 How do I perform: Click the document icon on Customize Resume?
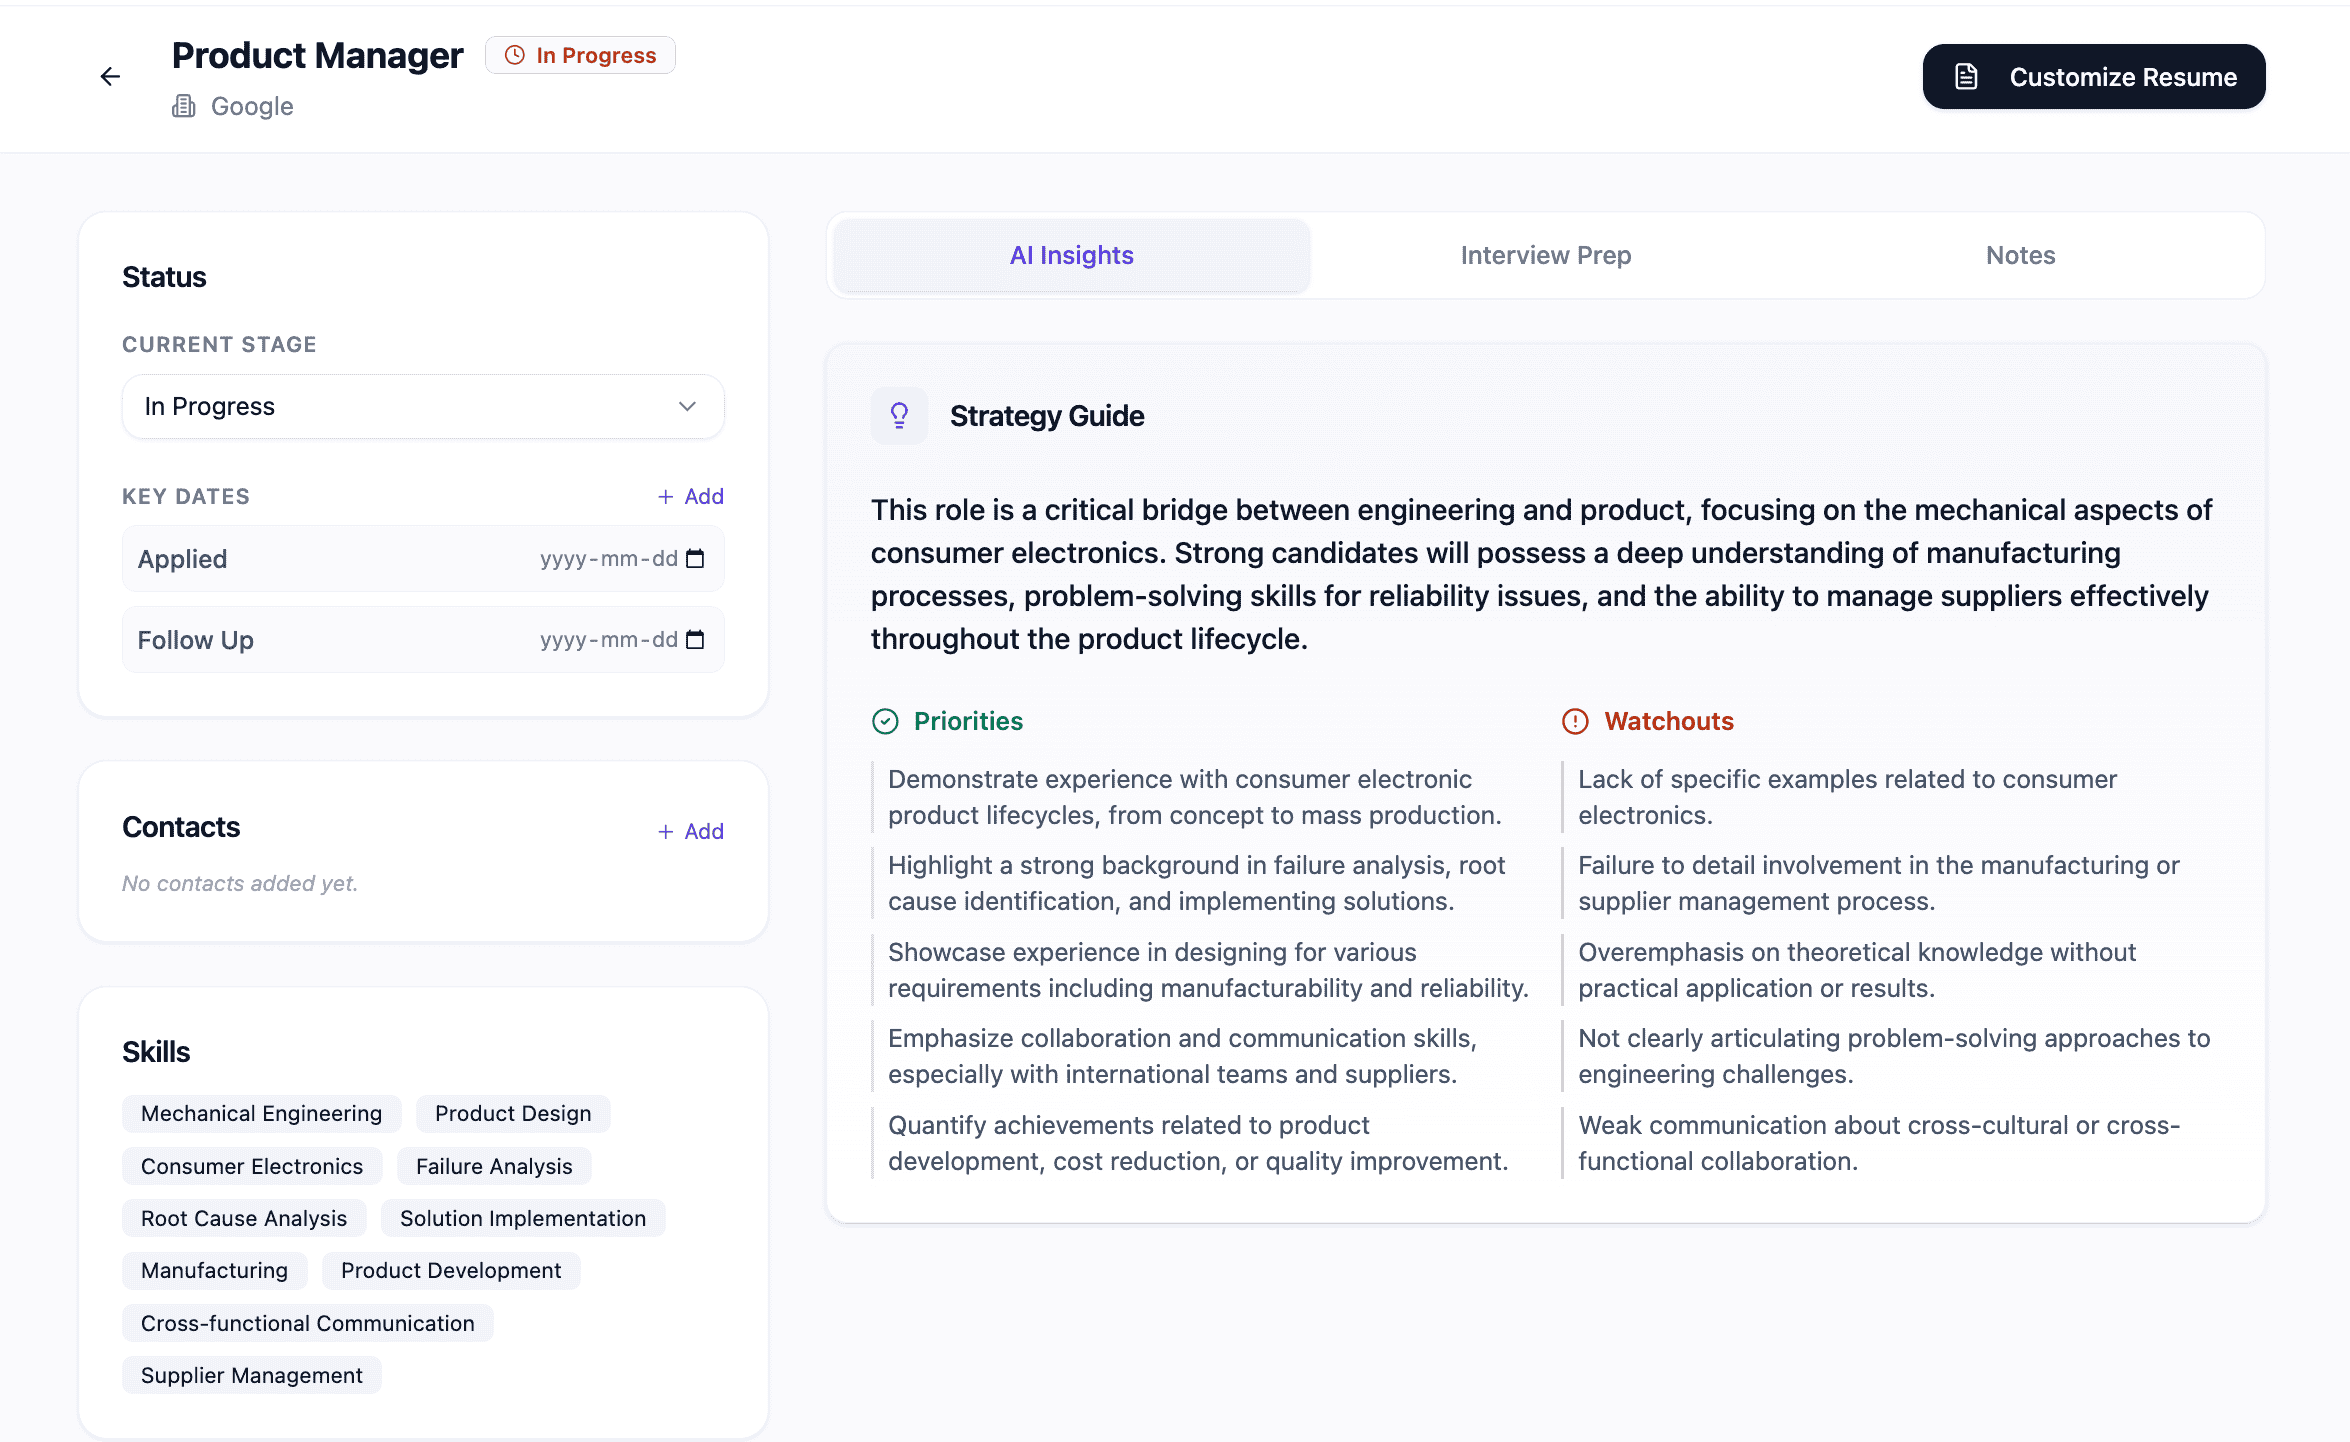(1966, 77)
